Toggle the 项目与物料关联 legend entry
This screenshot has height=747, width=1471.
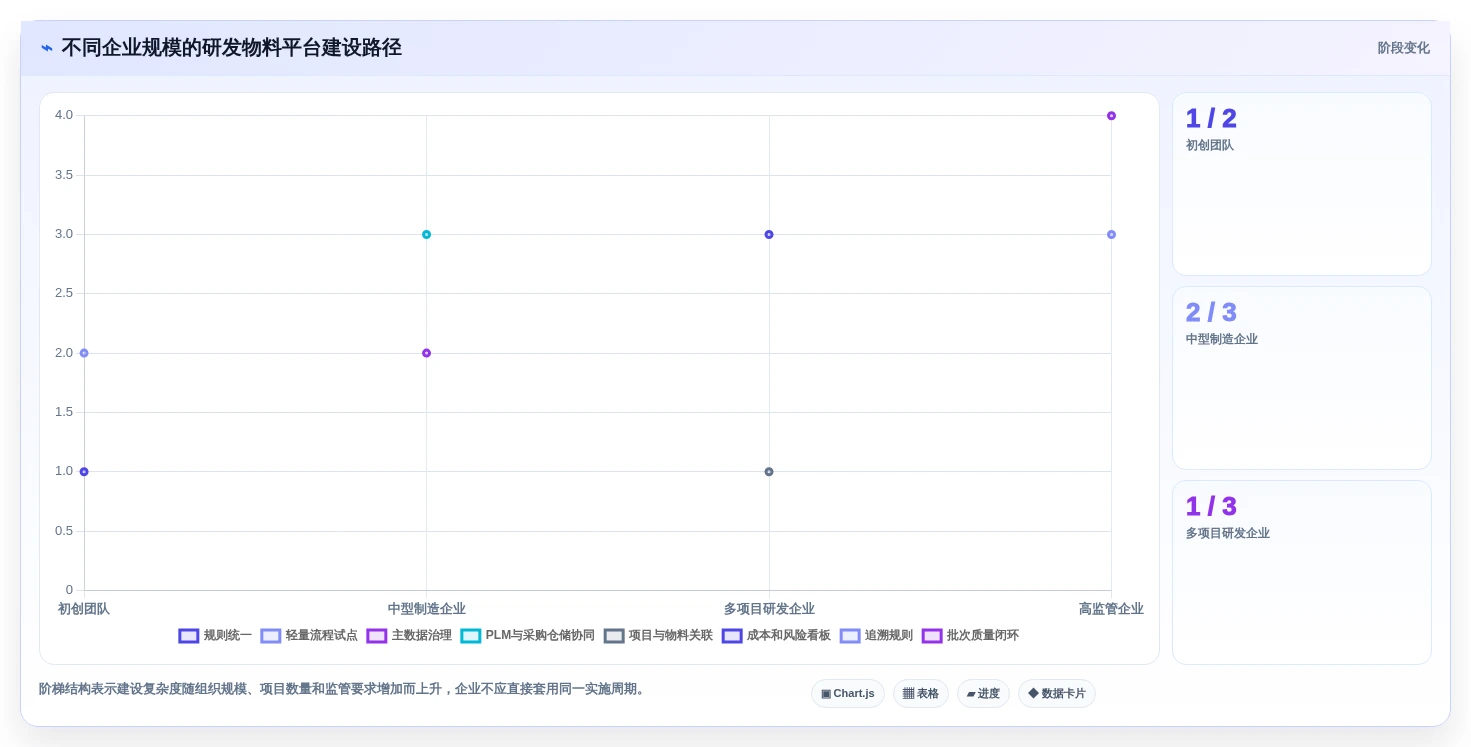tap(658, 635)
